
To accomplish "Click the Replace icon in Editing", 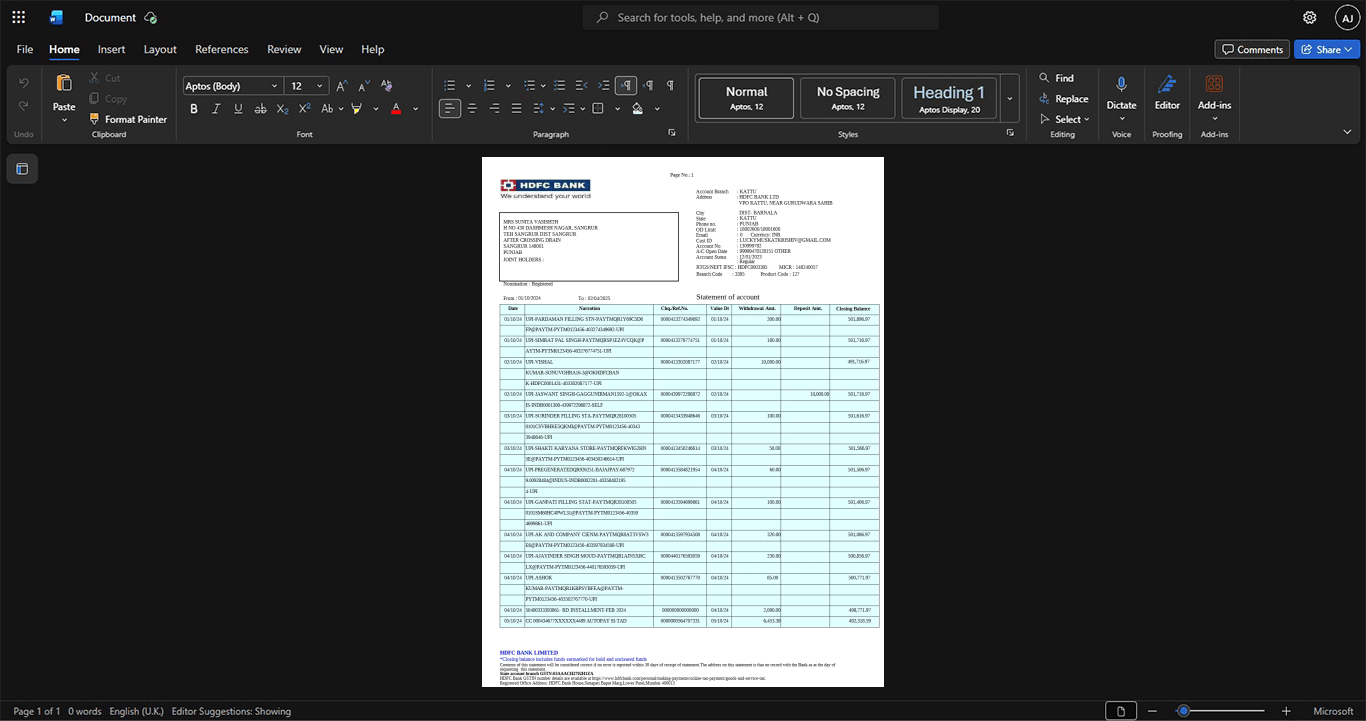I will [x=1044, y=98].
